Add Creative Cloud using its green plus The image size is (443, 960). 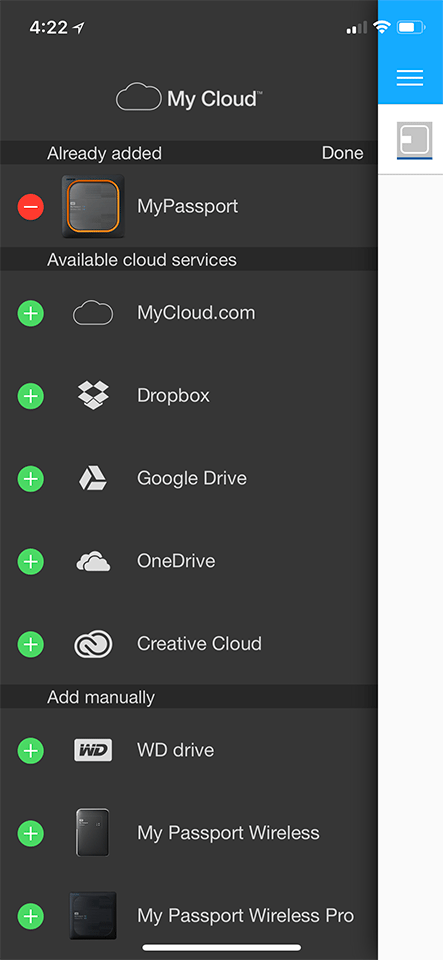[x=30, y=643]
